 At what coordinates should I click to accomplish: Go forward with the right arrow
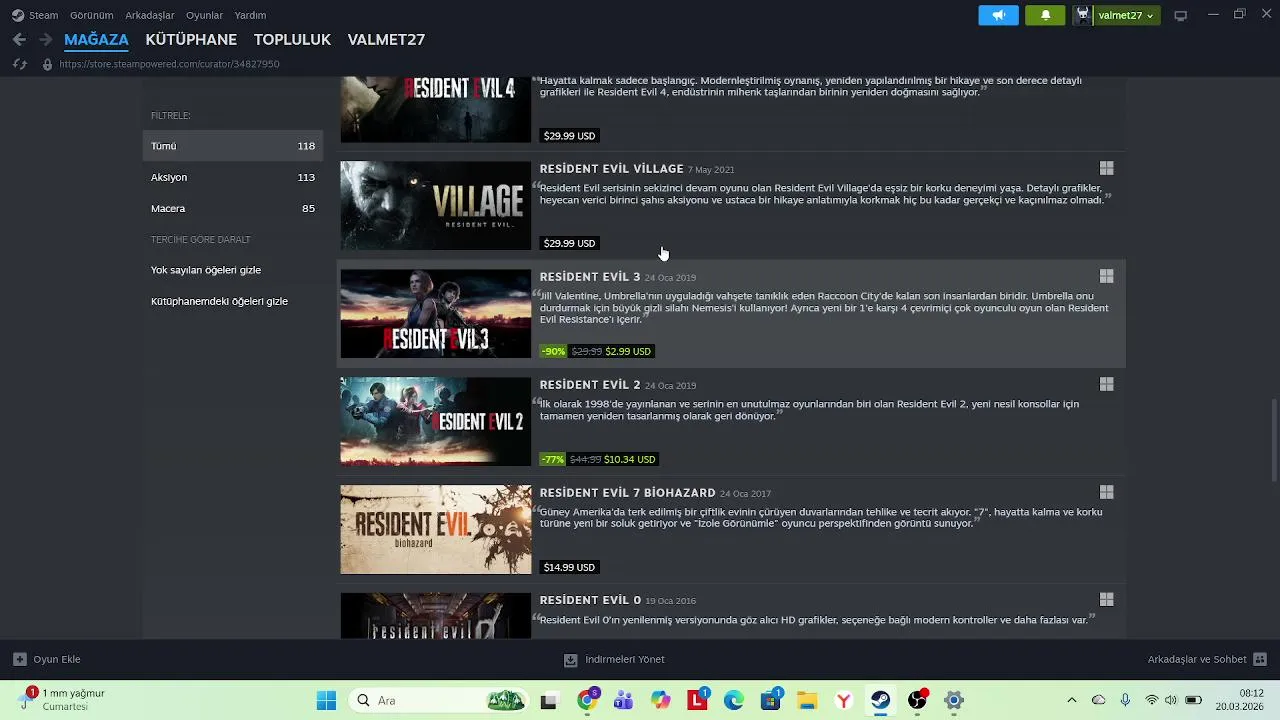(x=45, y=40)
